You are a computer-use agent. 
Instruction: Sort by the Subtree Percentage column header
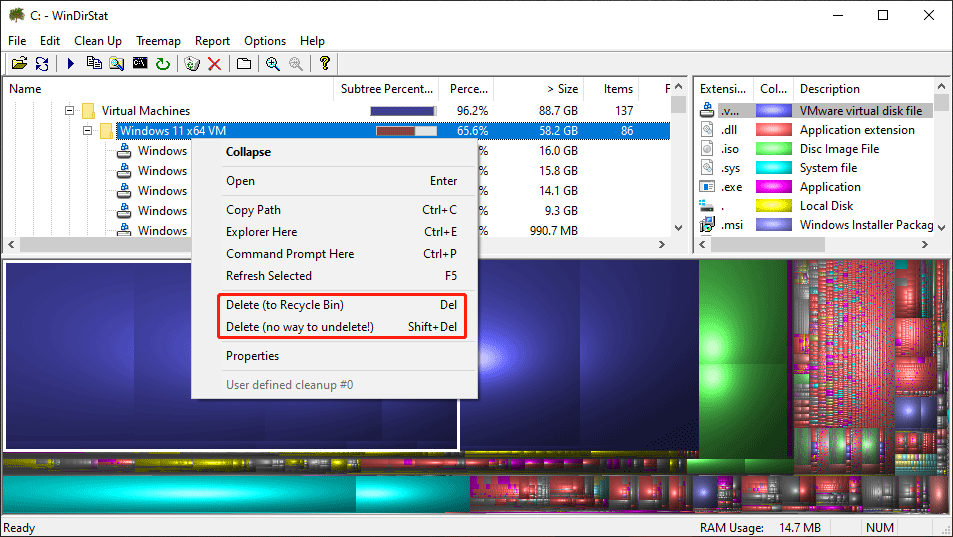click(x=387, y=89)
